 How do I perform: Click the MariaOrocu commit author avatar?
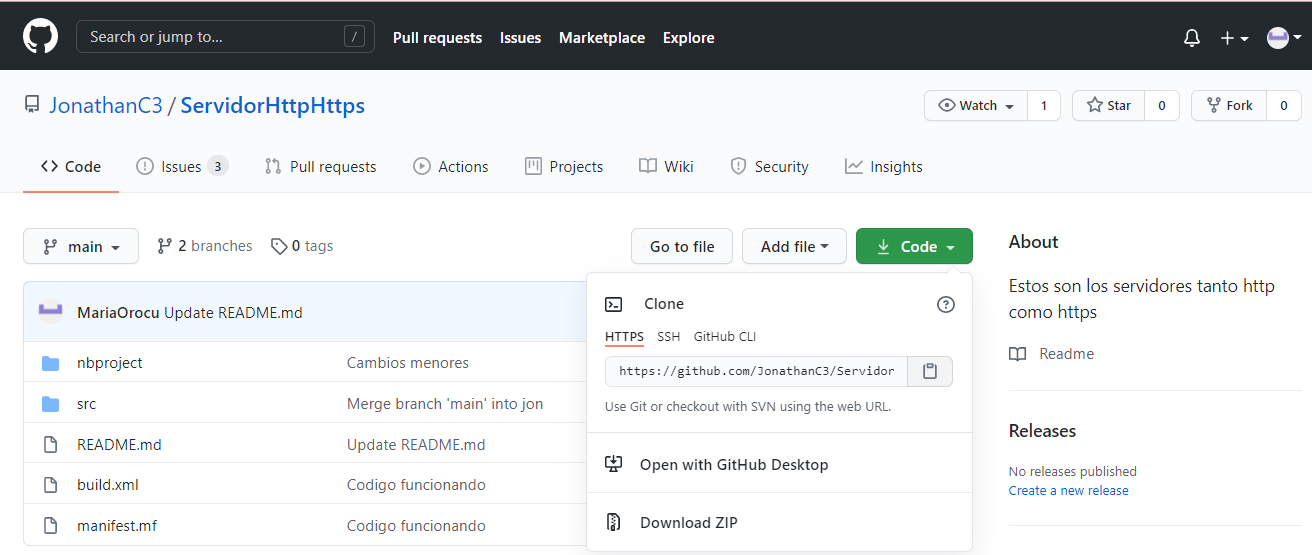(x=51, y=312)
